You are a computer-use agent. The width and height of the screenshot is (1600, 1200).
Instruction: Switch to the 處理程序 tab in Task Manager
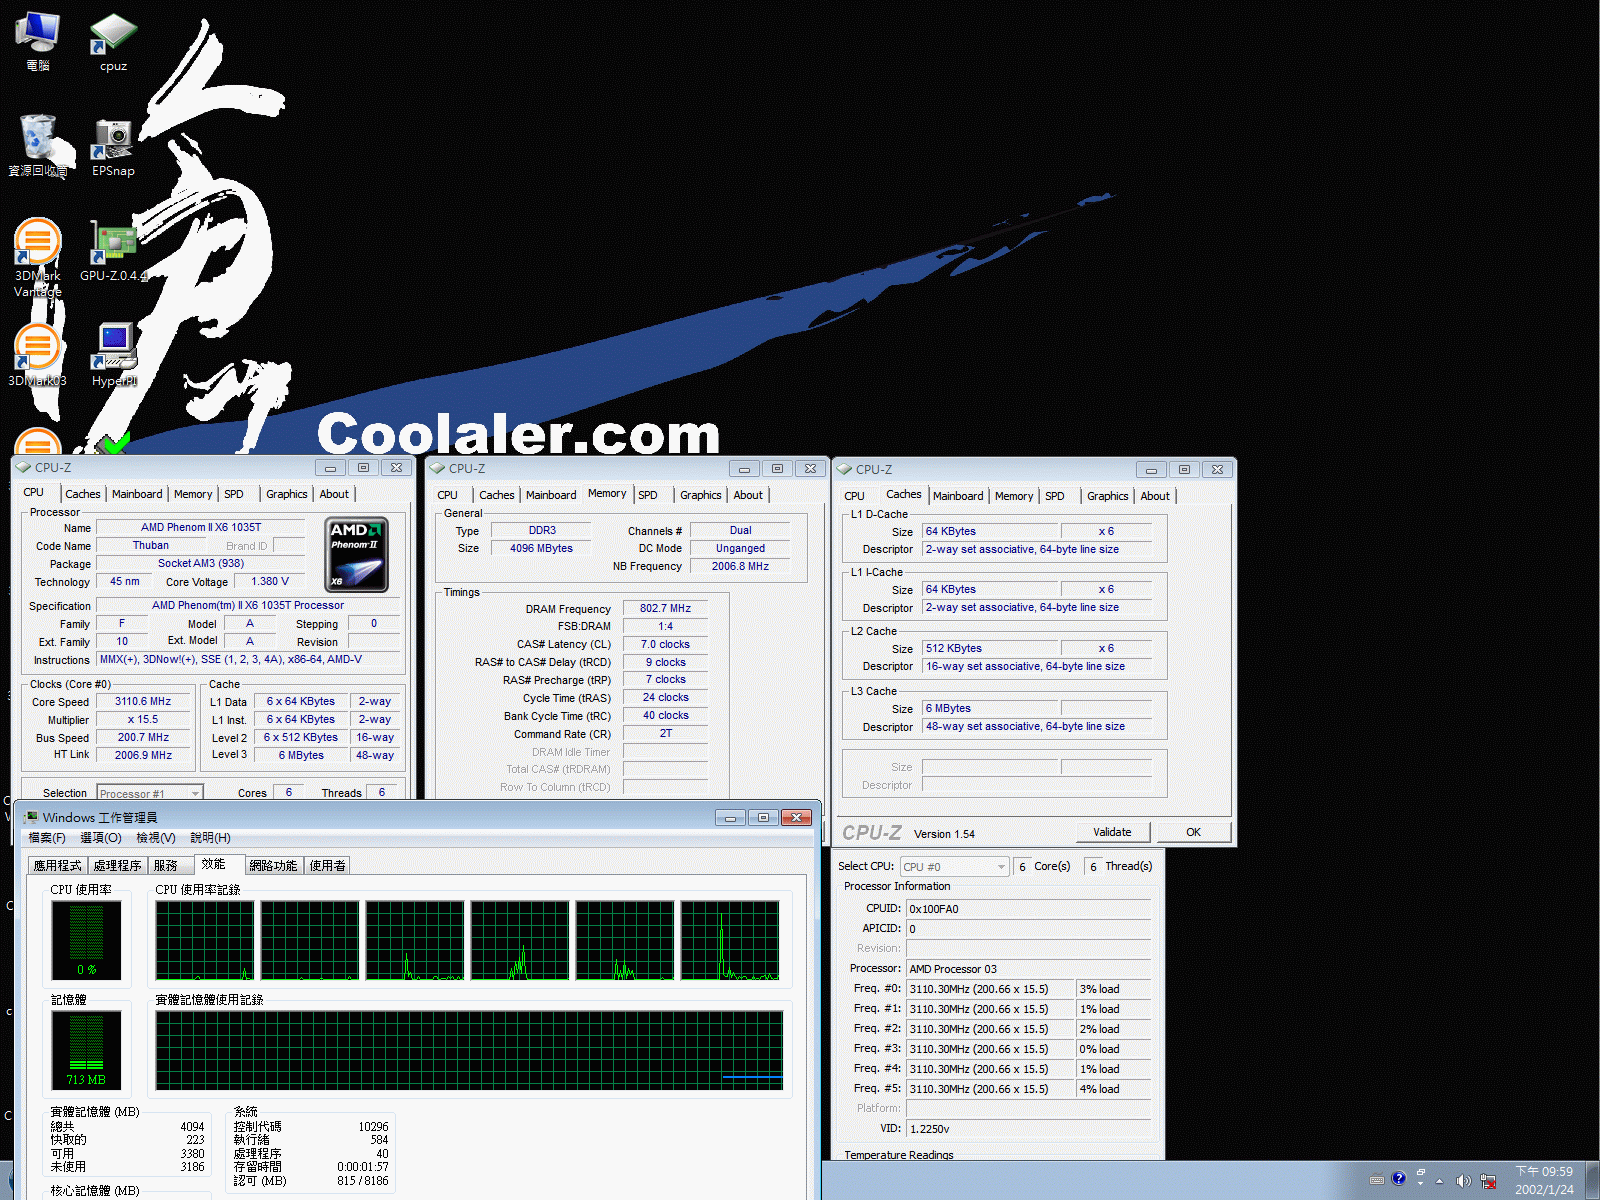pyautogui.click(x=117, y=866)
